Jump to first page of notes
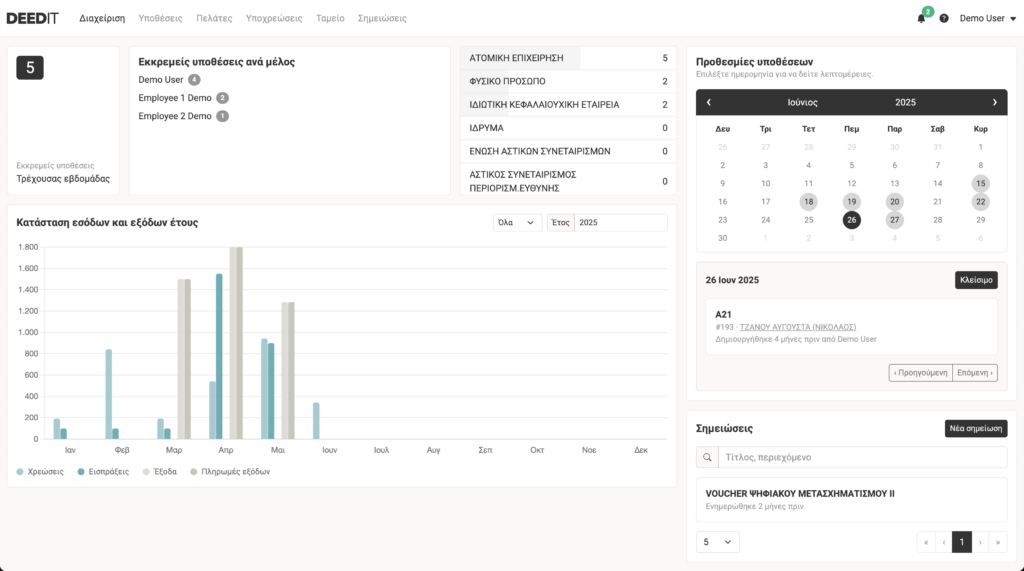Screen dimensions: 1024x571 click(x=926, y=542)
